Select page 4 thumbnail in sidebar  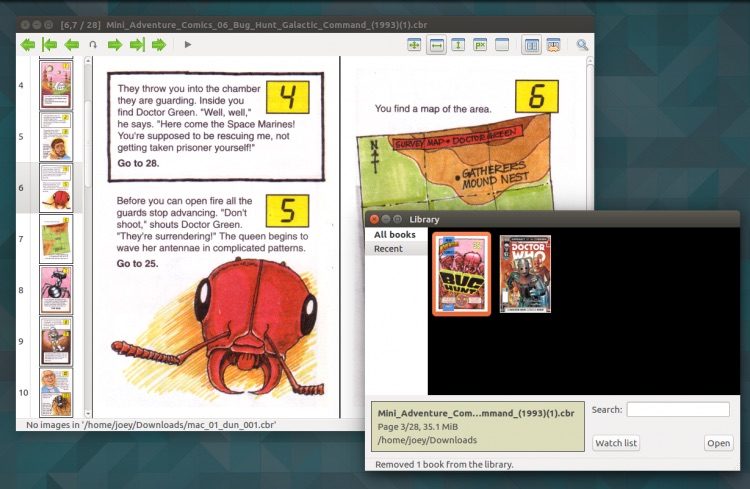pos(56,85)
